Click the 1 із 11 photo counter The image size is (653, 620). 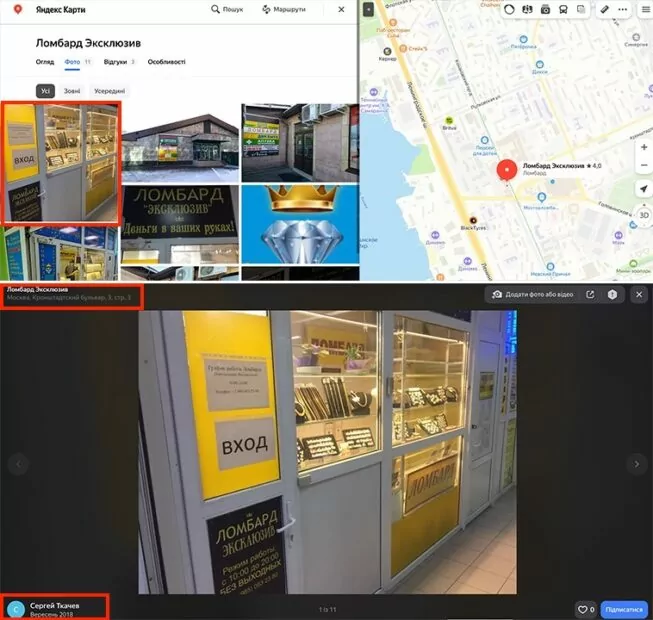[327, 610]
